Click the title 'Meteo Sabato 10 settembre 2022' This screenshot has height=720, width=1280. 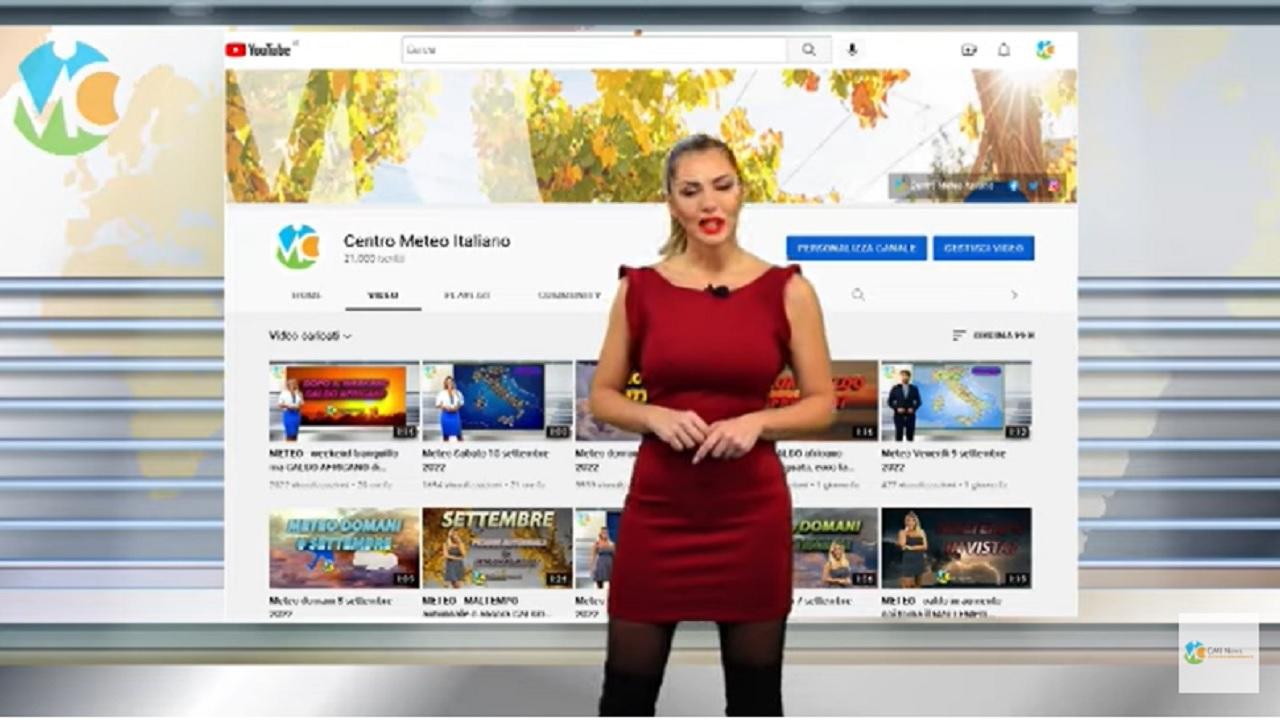pos(485,459)
